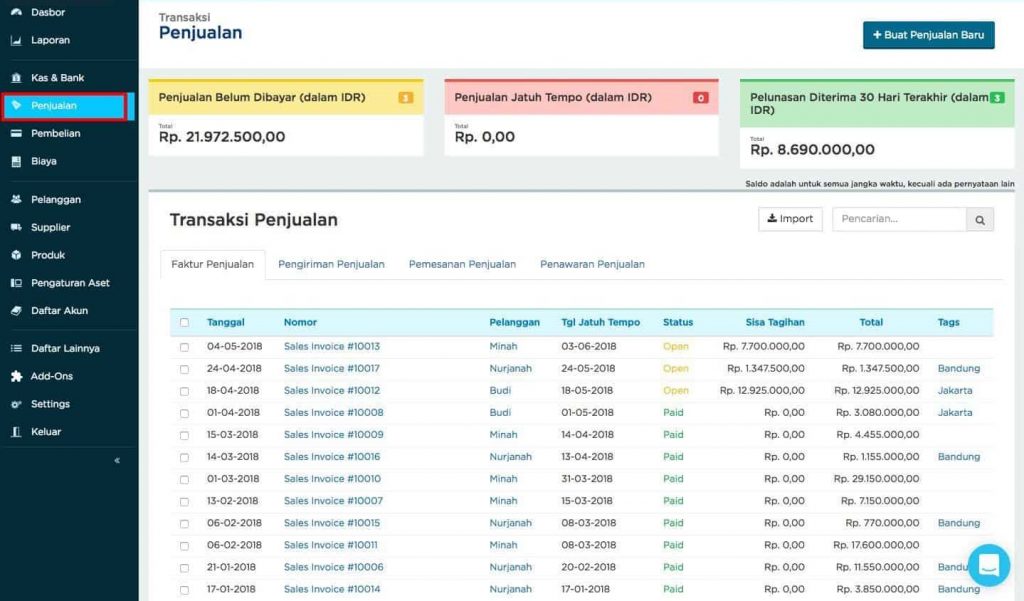
Task: Click Buat Penjualan Baru button
Action: tap(929, 35)
